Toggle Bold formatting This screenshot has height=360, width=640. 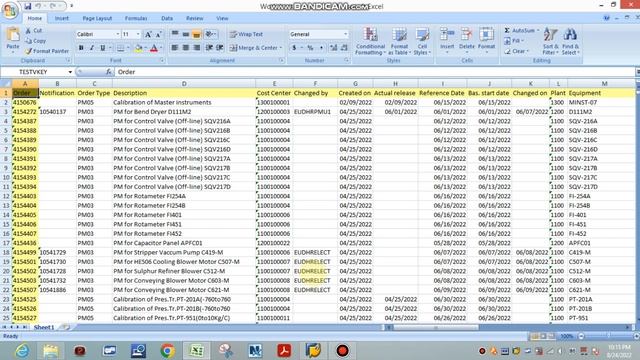point(81,48)
